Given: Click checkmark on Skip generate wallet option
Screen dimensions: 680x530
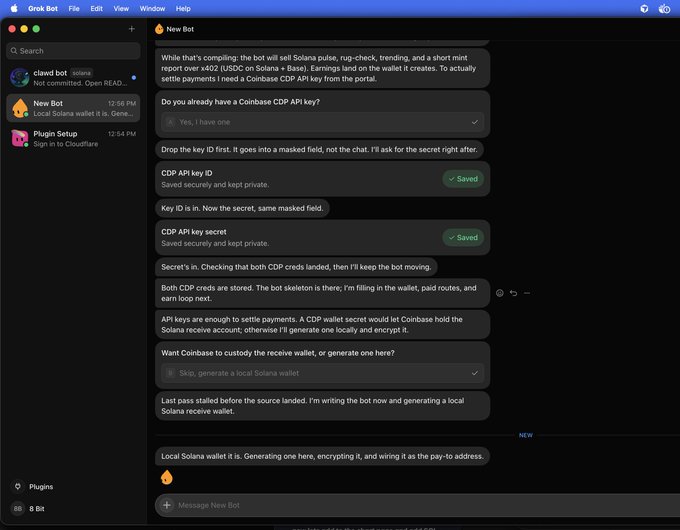Looking at the screenshot, I should 474,373.
